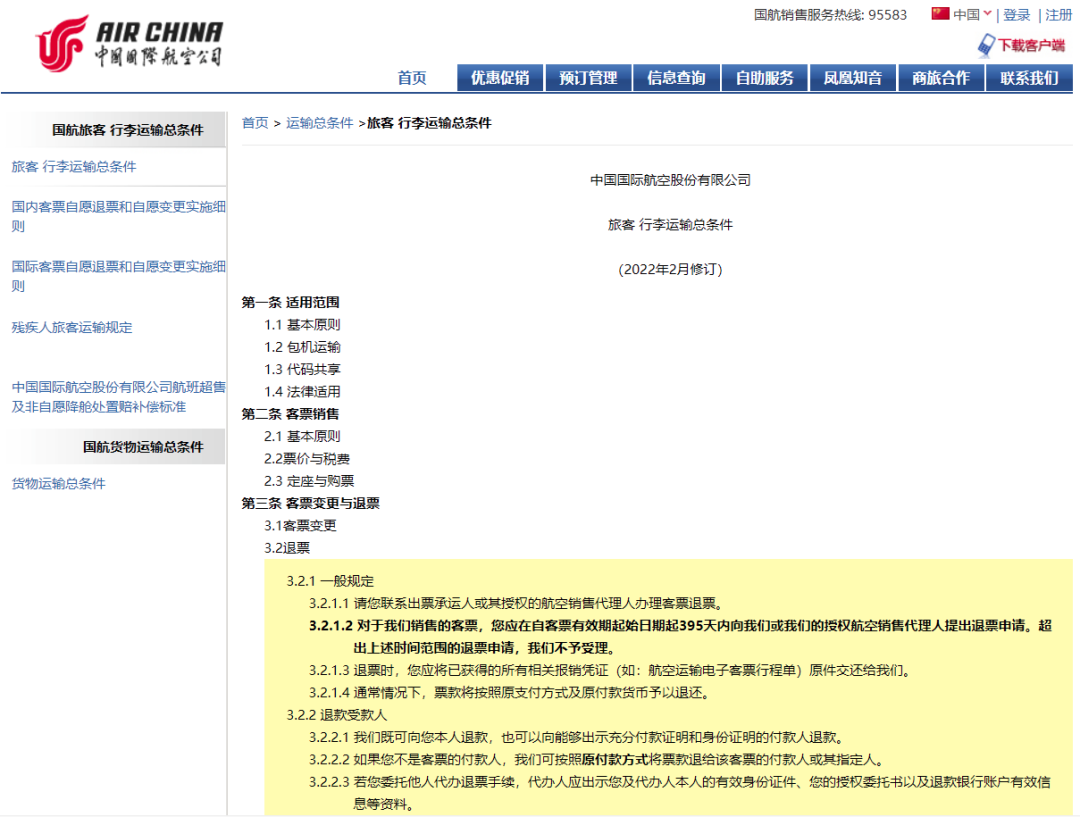Open the 中国 region dropdown arrow
The height and width of the screenshot is (817, 1080).
tap(987, 14)
